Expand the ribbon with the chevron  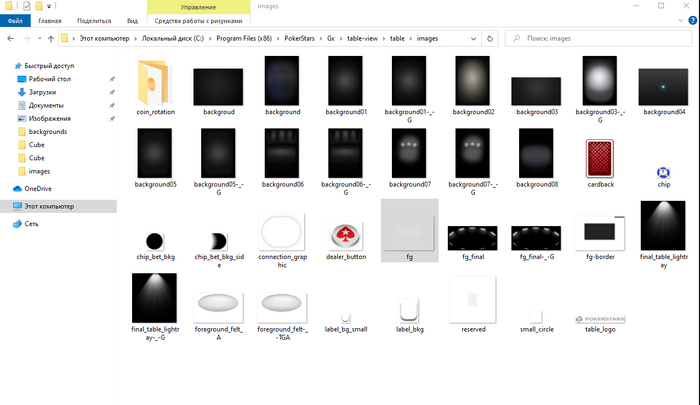[680, 21]
